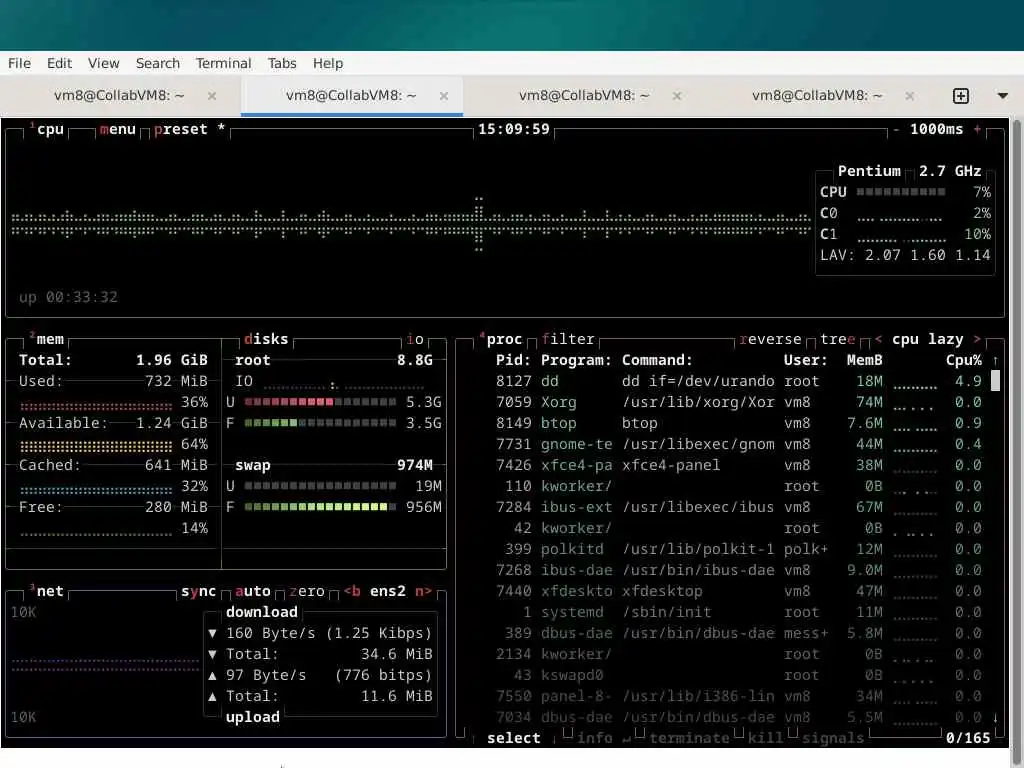Select the gnome-te process row

pos(738,444)
